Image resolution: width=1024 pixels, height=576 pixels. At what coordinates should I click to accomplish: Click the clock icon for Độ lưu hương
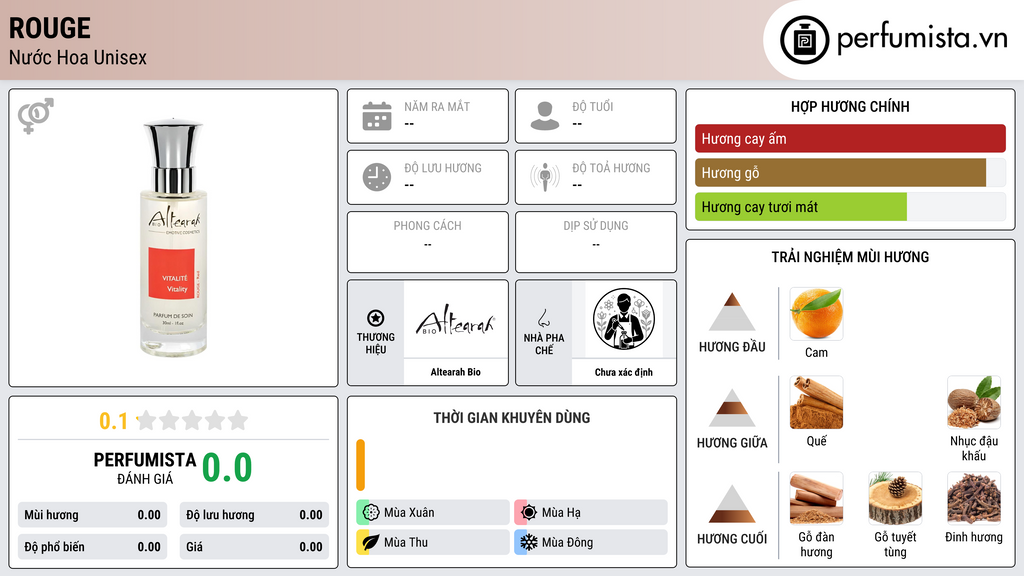(377, 177)
